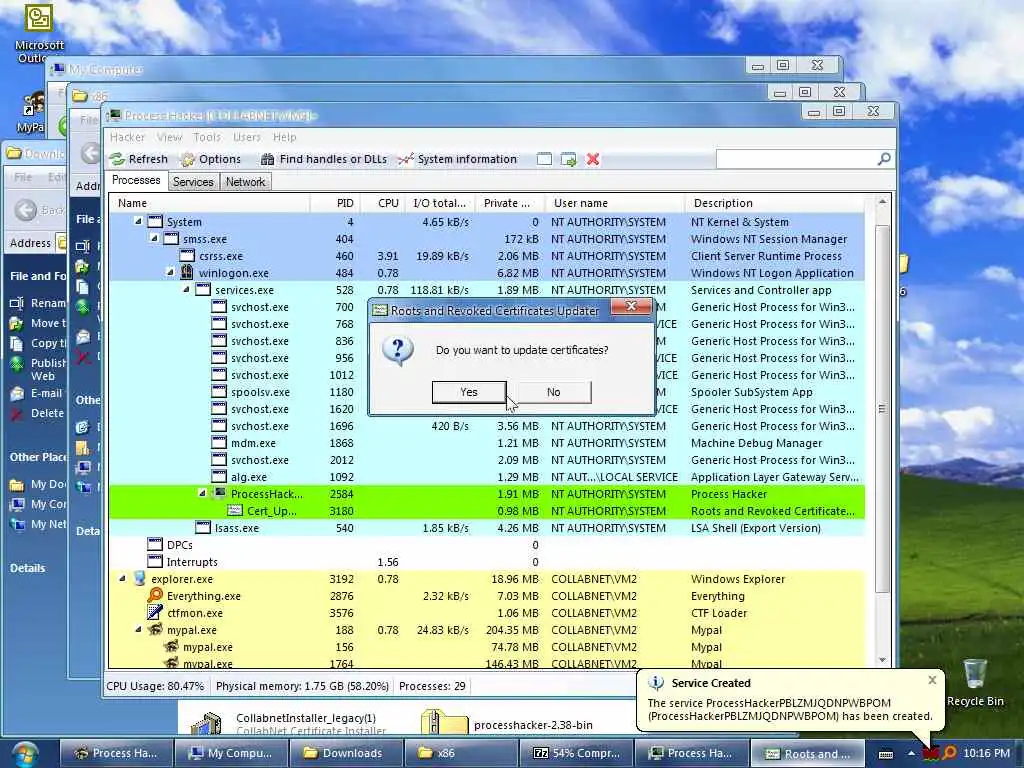The width and height of the screenshot is (1024, 768).
Task: Open the Tools menu
Action: 207,137
